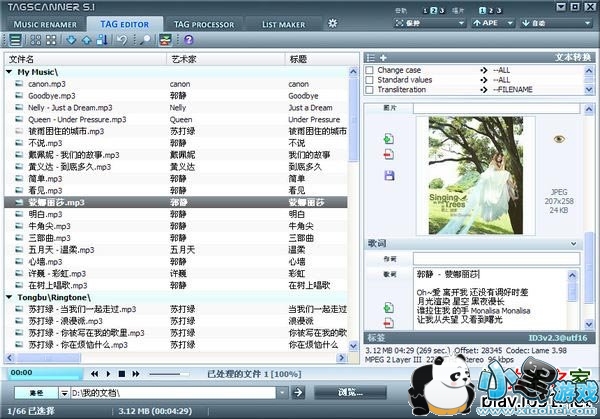Click file icon of canon.mp3 row
The height and width of the screenshot is (419, 600).
[19, 83]
